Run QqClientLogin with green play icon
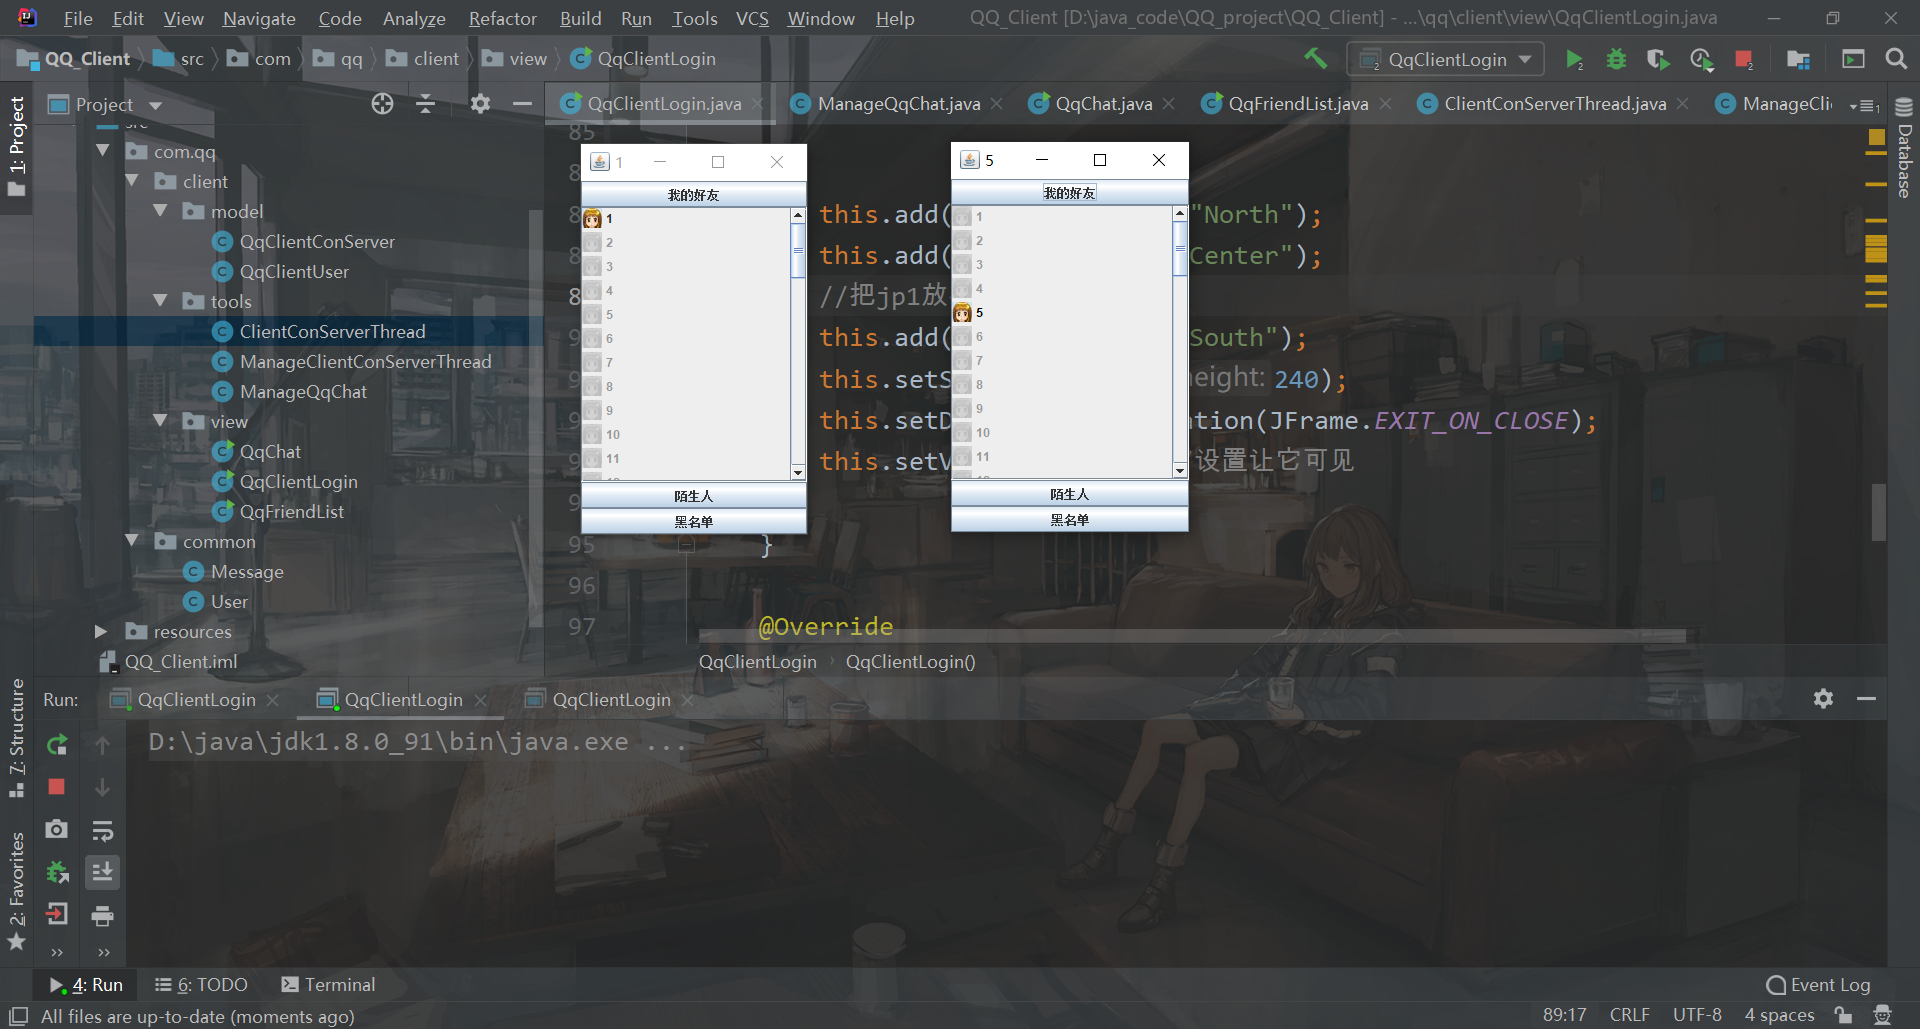This screenshot has height=1029, width=1920. coord(1574,59)
